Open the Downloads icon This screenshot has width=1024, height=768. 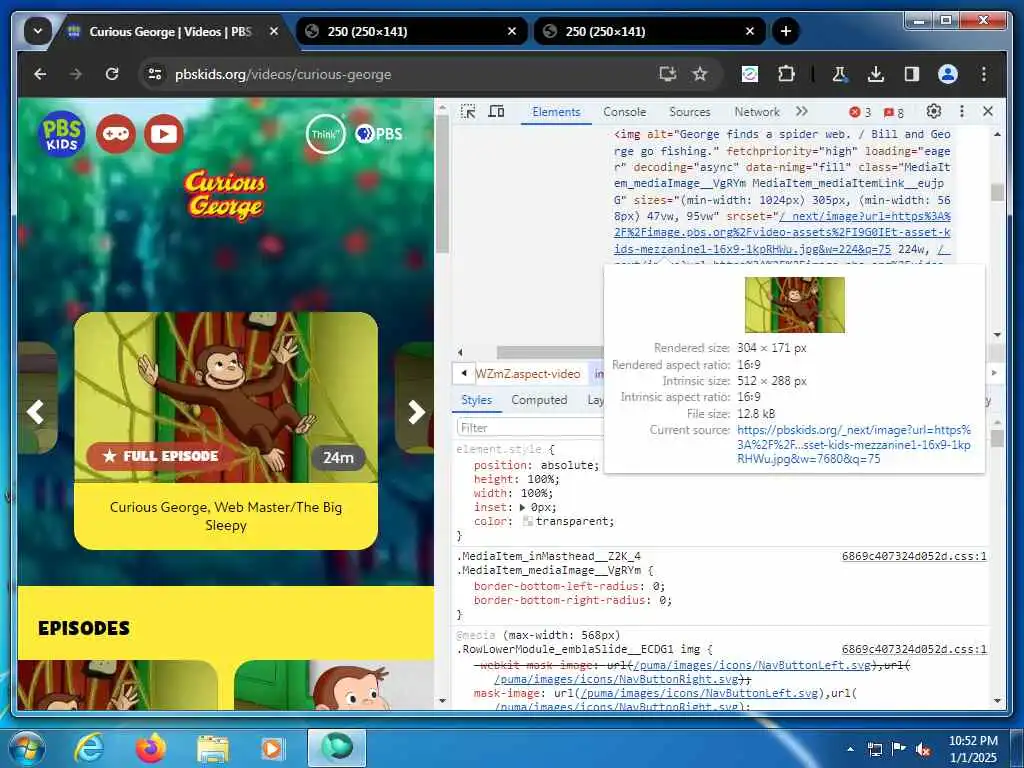point(876,74)
